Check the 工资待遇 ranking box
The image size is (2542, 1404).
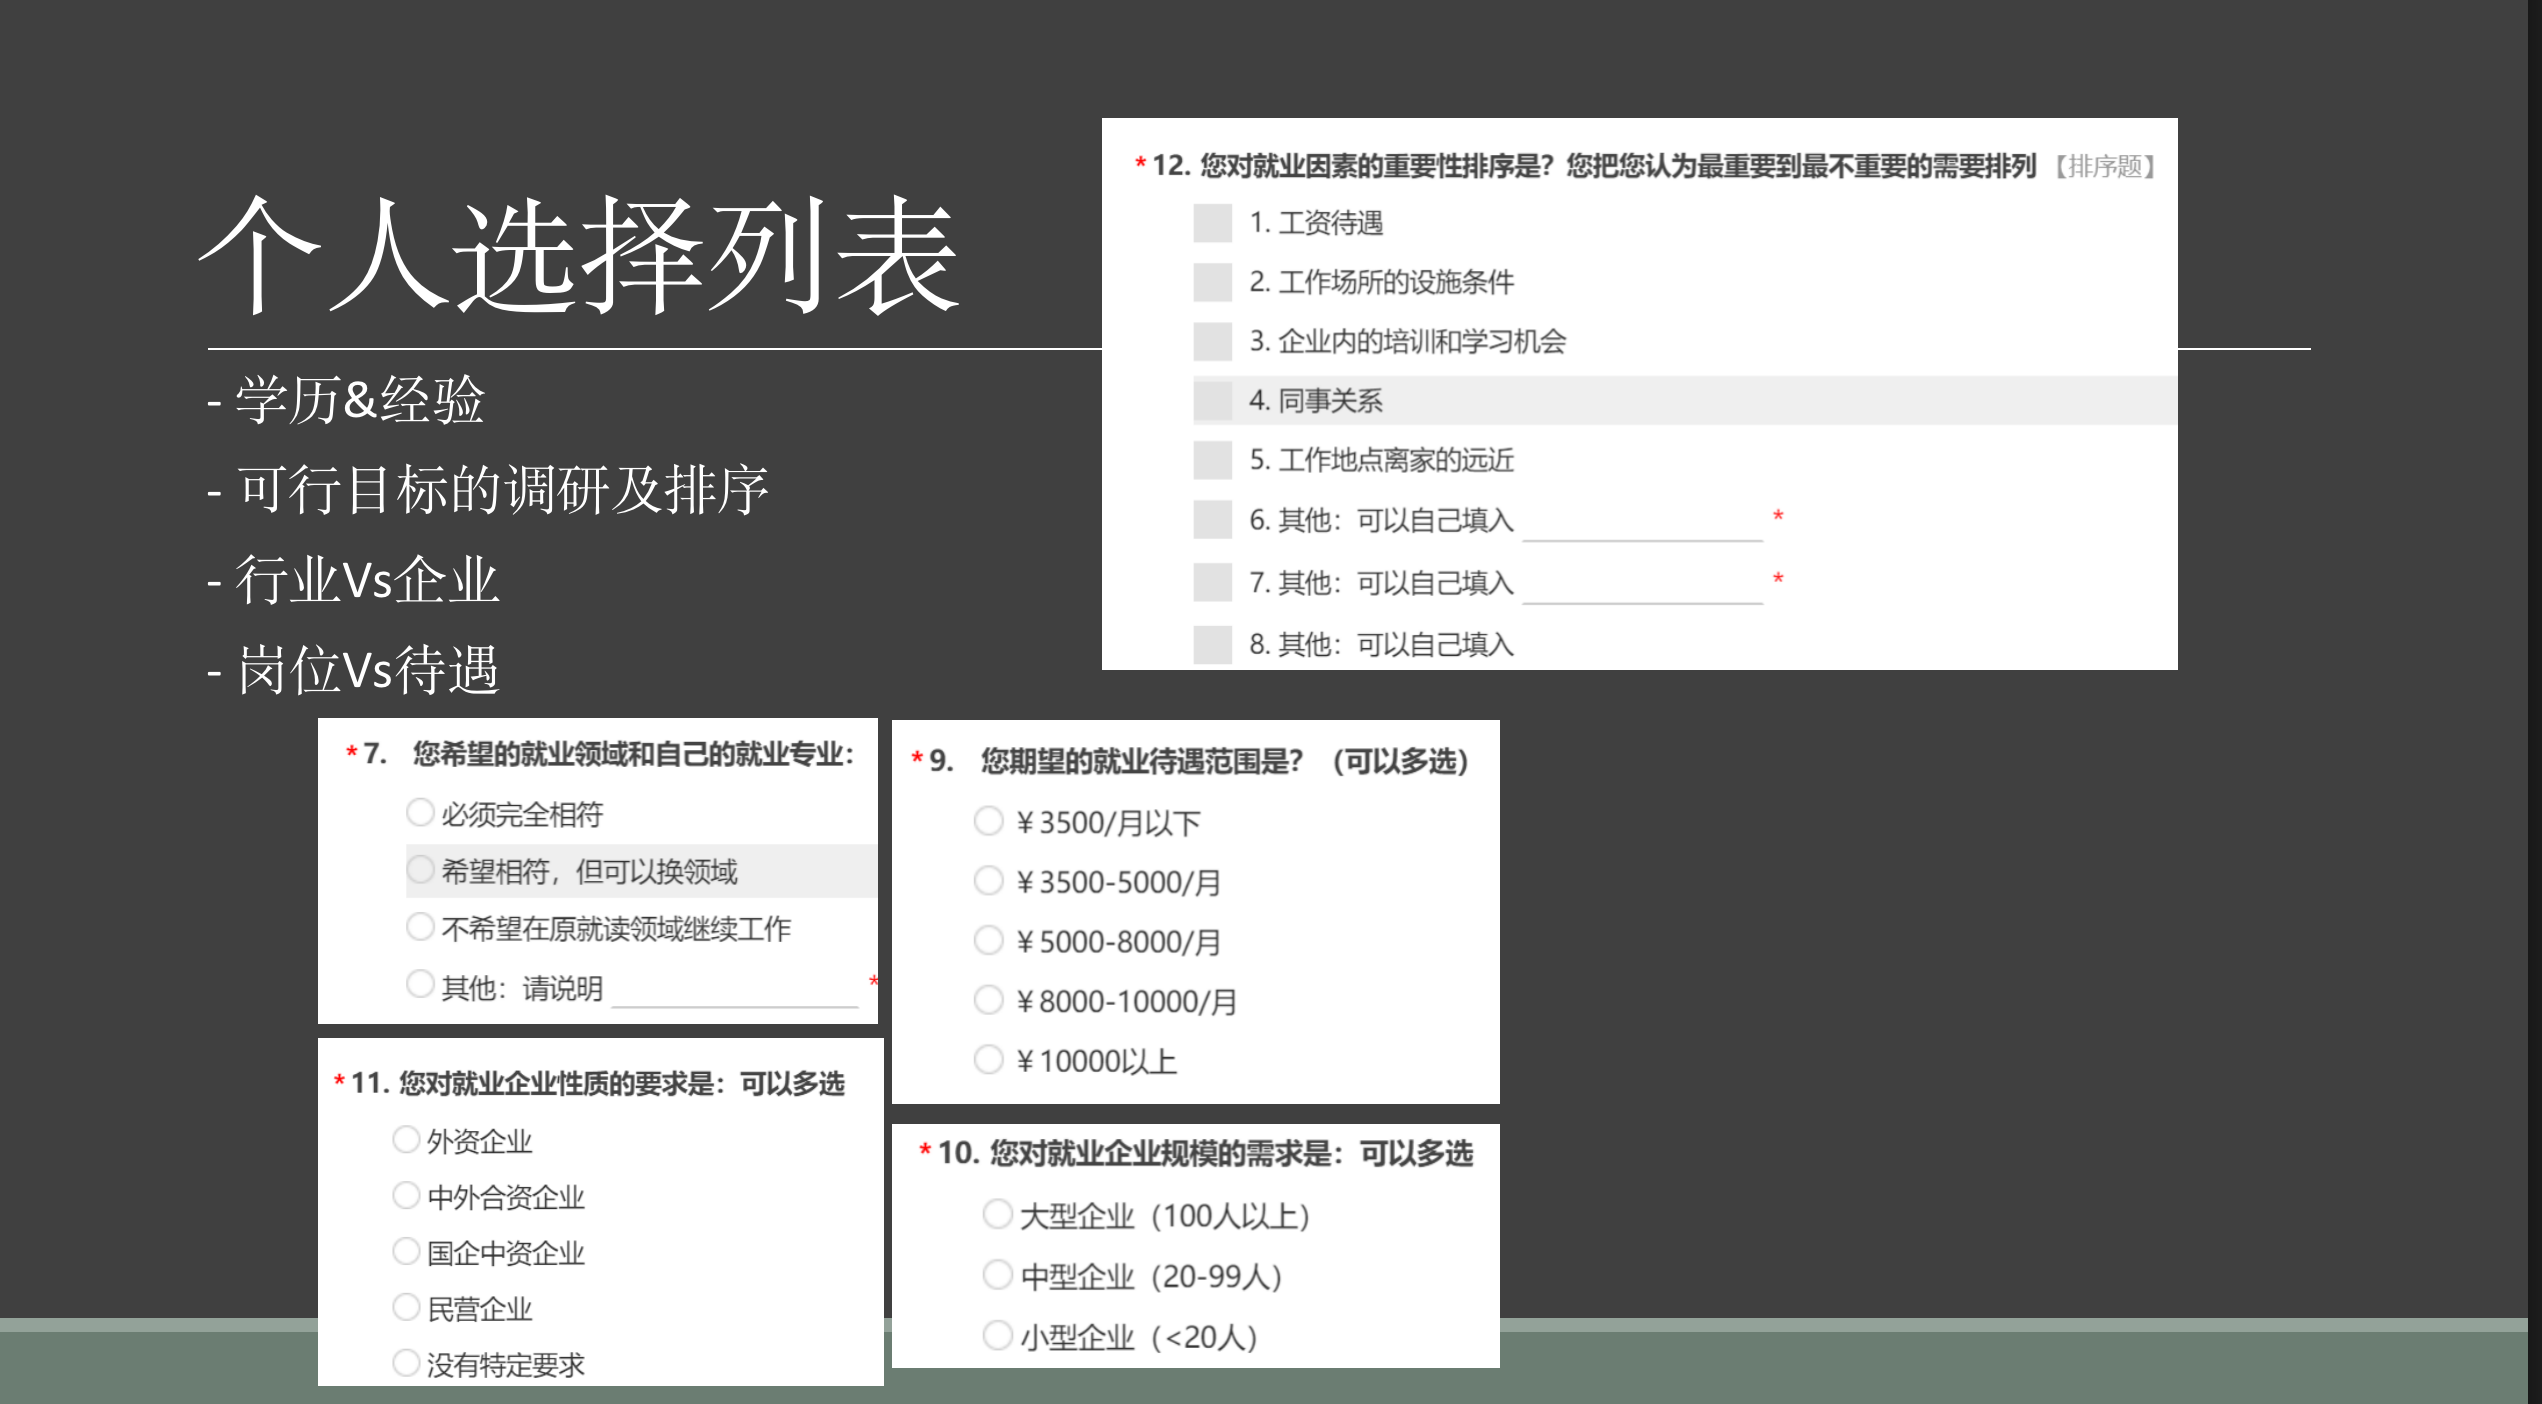[1212, 223]
